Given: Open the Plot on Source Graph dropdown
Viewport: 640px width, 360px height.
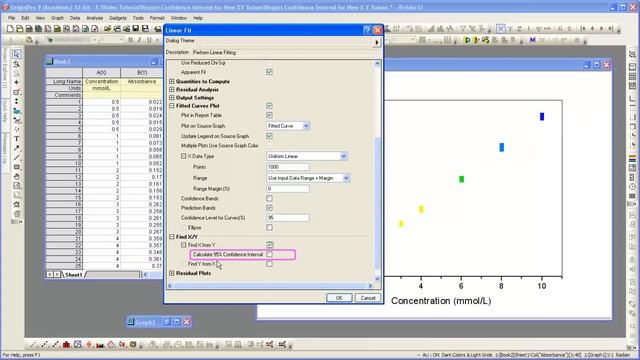Looking at the screenshot, I should 306,126.
